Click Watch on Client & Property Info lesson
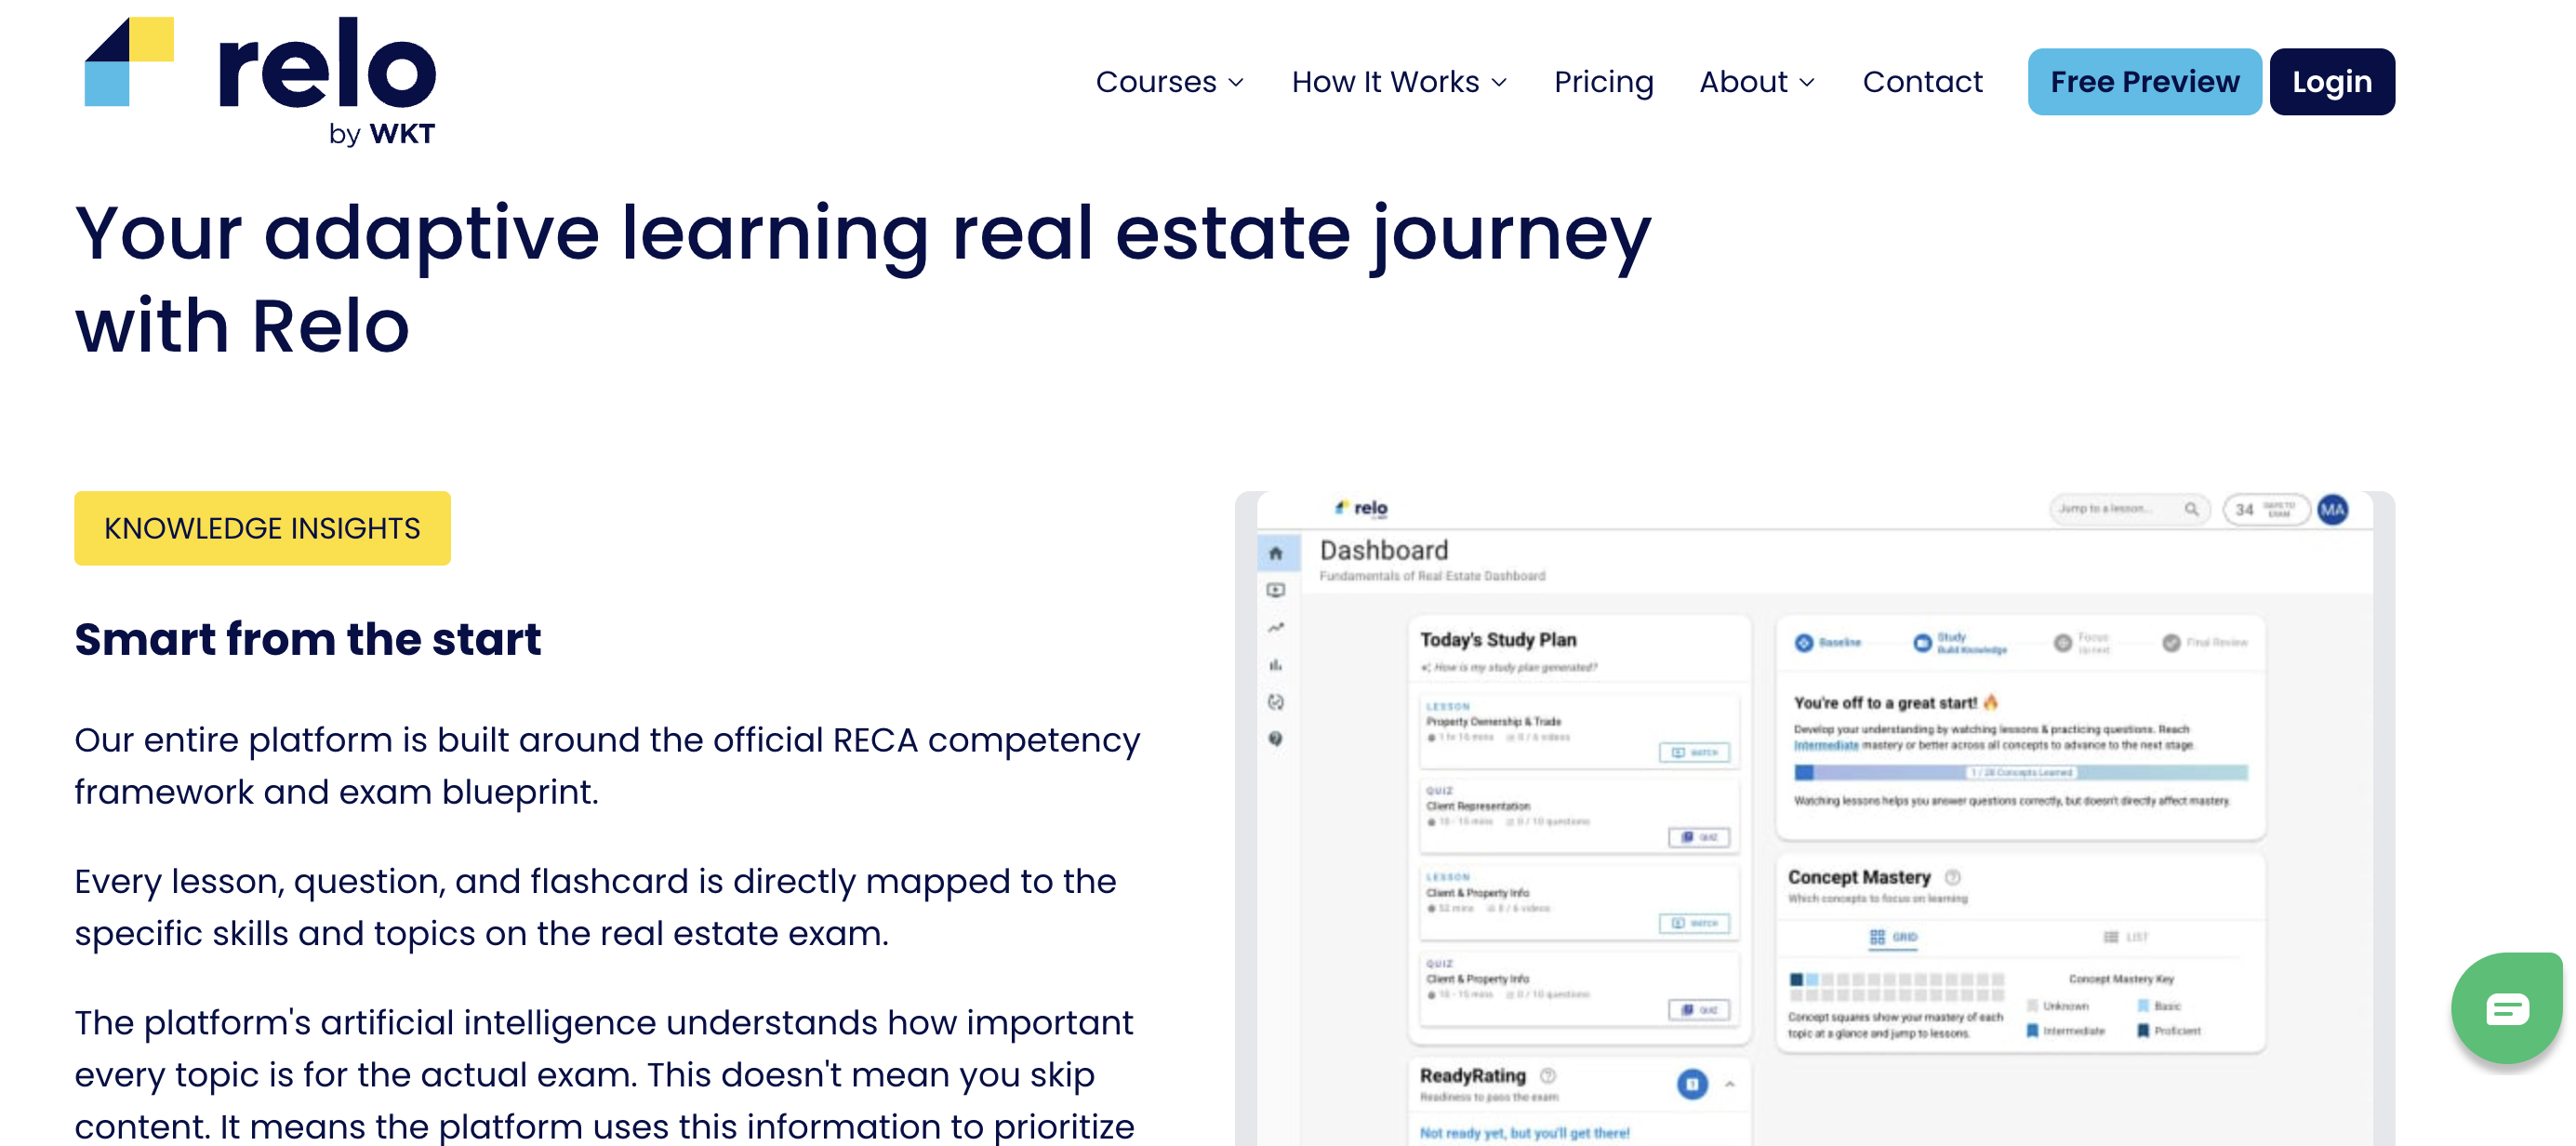This screenshot has width=2576, height=1146. pyautogui.click(x=1694, y=924)
